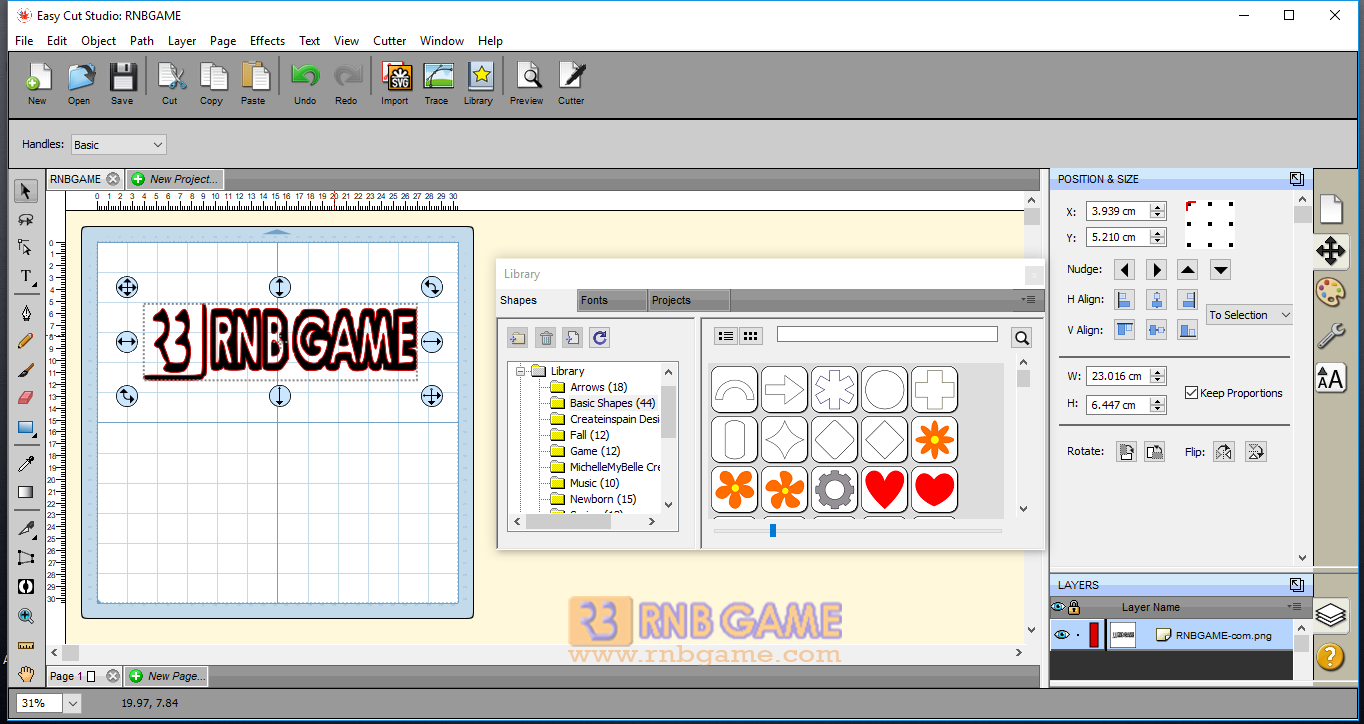This screenshot has height=724, width=1364.
Task: Pick the Text tool in left toolbar
Action: (x=26, y=276)
